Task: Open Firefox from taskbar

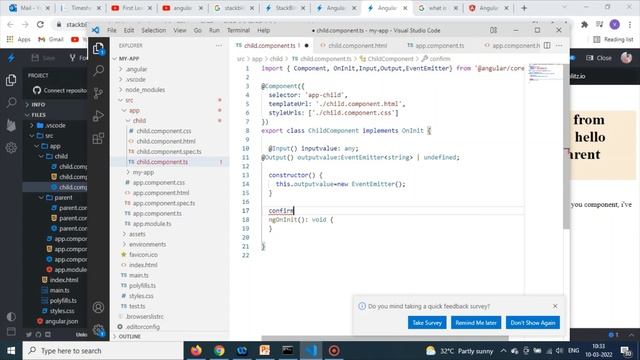Action: point(196,351)
